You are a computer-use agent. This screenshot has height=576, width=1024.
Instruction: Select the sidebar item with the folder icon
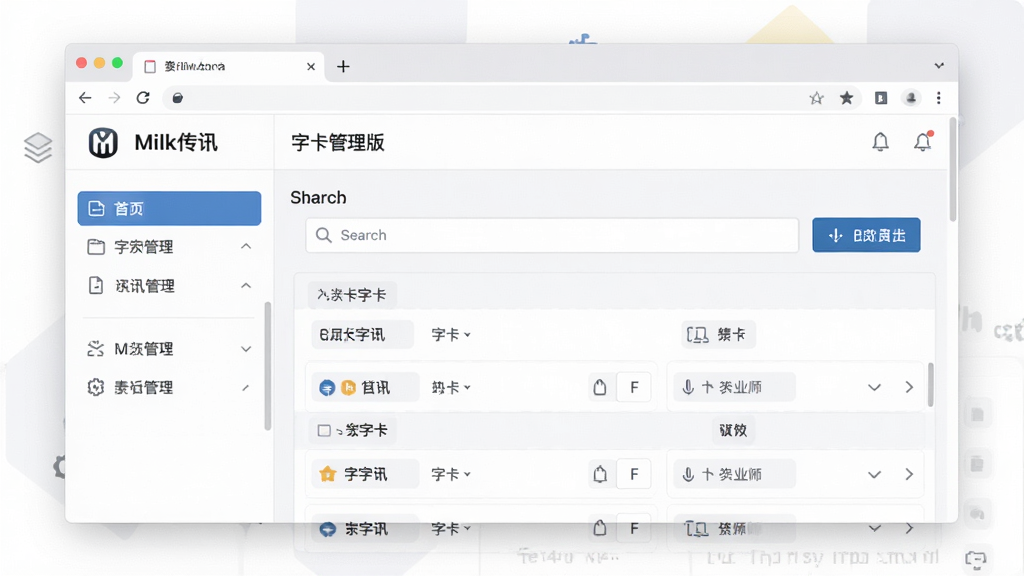tap(169, 247)
